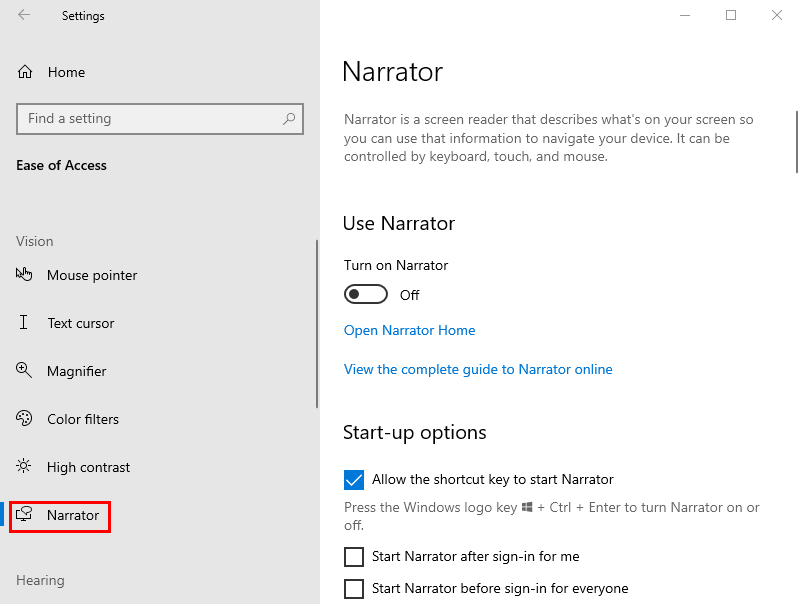
Task: Click the Narrator monitor icon
Action: point(24,514)
